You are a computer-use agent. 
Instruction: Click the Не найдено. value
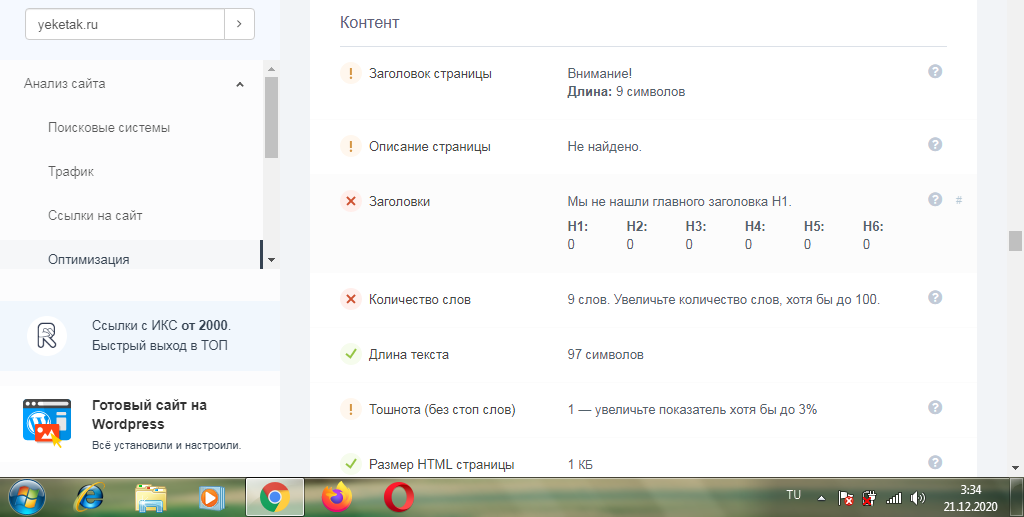pyautogui.click(x=605, y=146)
